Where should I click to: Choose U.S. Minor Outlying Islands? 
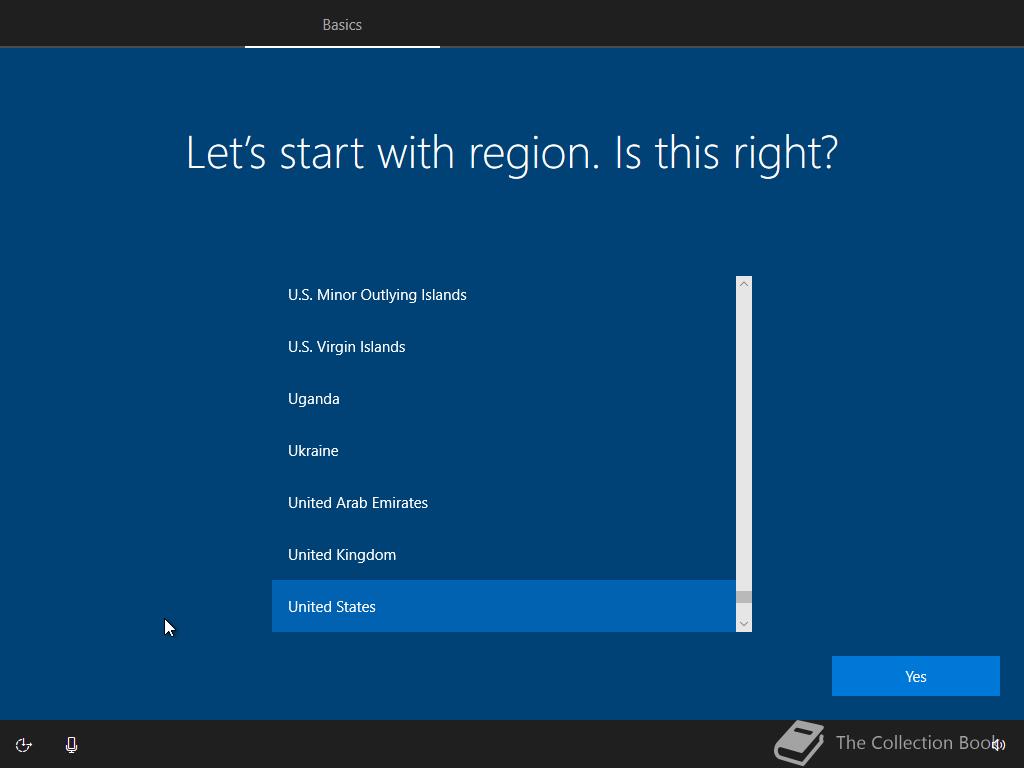(504, 295)
